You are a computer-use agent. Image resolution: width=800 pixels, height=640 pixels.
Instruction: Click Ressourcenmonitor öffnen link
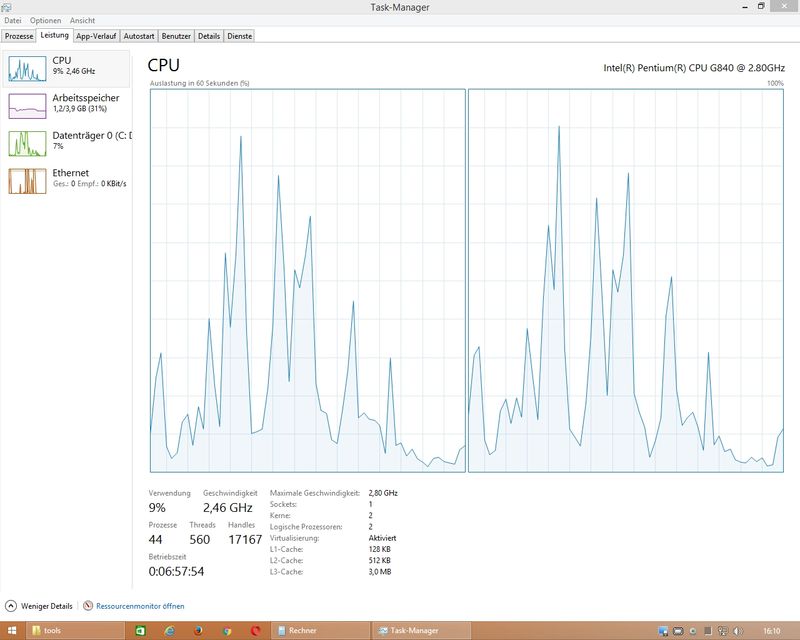(x=140, y=606)
